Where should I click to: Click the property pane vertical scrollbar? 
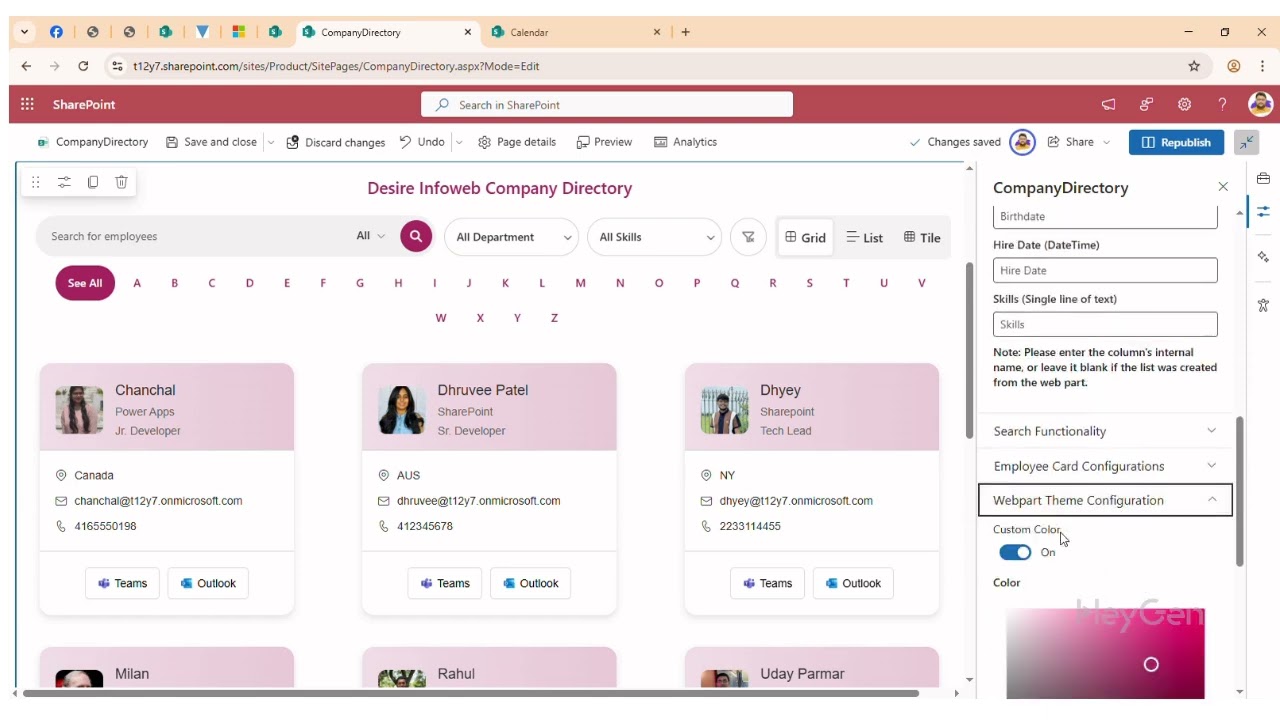tap(1240, 491)
